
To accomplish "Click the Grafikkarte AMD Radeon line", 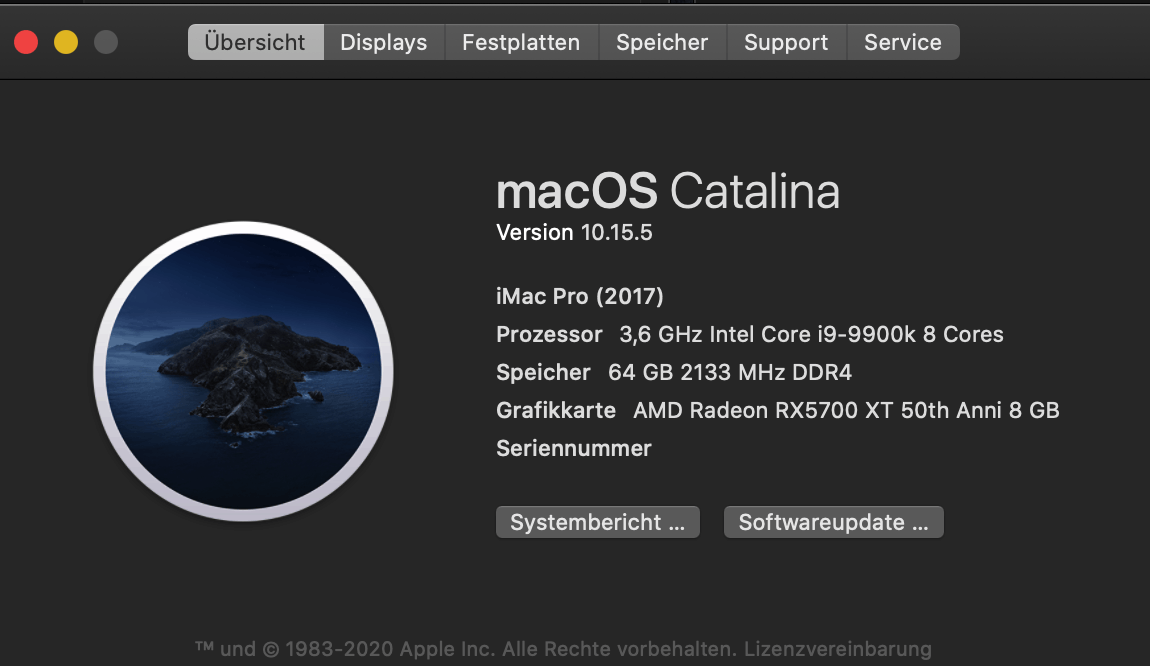I will click(x=777, y=410).
